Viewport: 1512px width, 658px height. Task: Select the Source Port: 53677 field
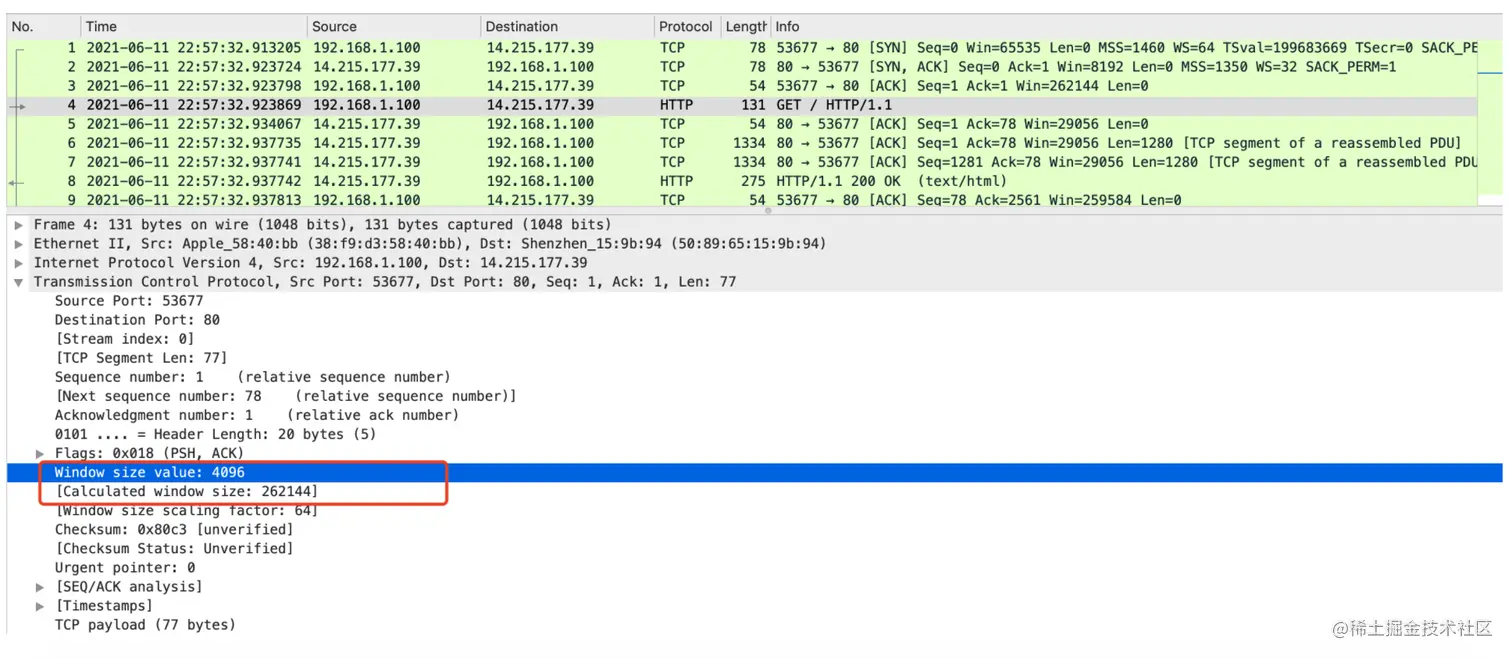coord(129,301)
